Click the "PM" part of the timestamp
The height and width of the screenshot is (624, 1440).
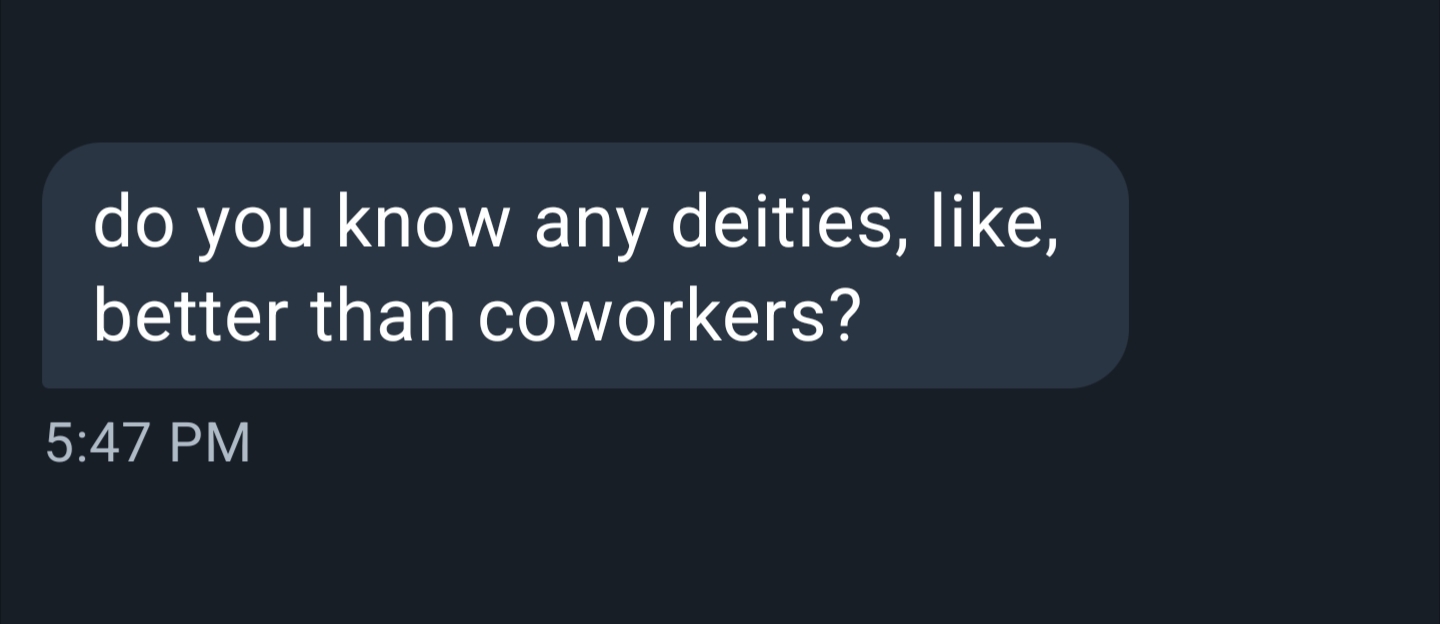tap(209, 443)
